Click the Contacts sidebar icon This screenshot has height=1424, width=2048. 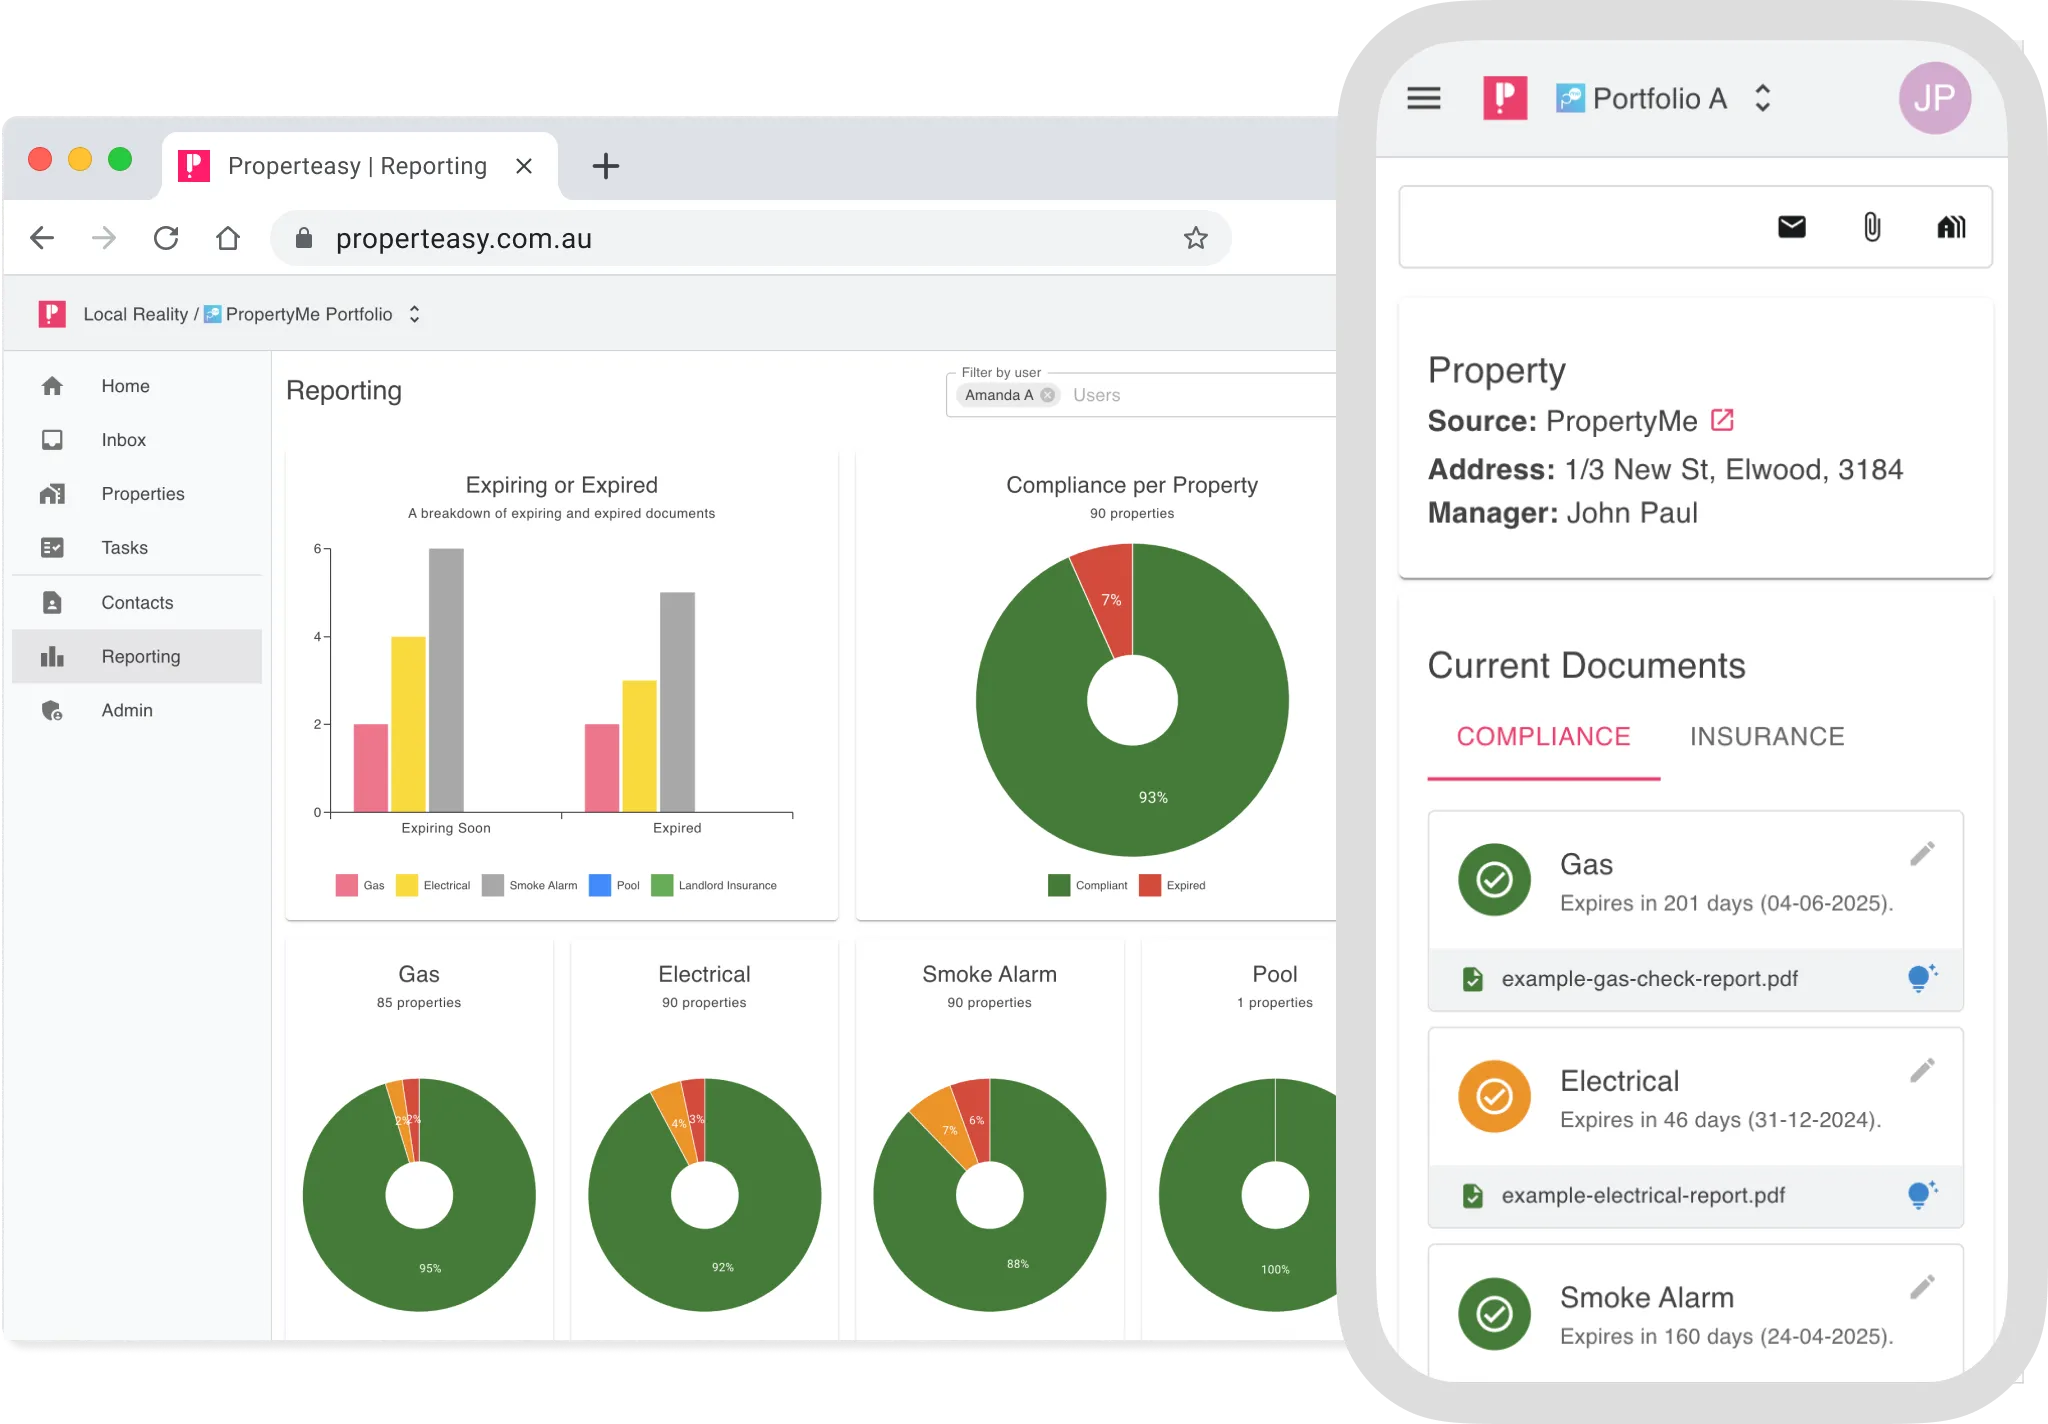click(53, 602)
